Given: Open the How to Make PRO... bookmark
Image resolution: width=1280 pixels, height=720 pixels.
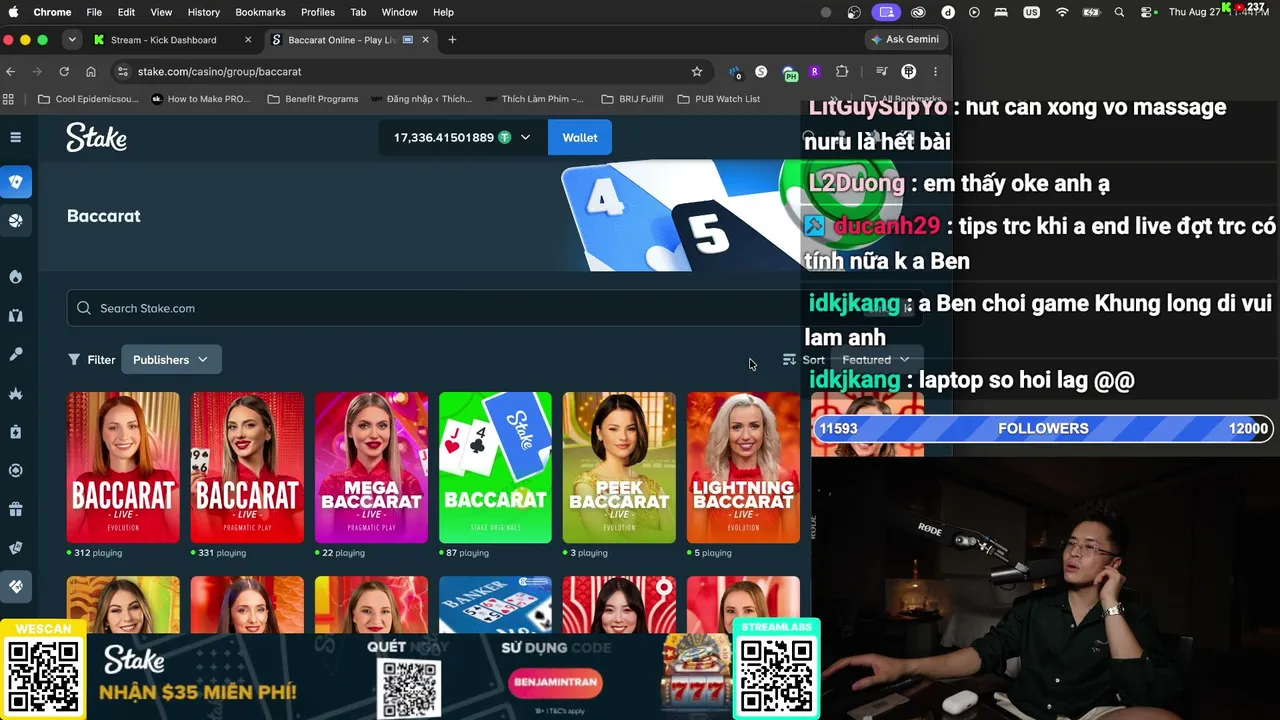Looking at the screenshot, I should pos(201,99).
